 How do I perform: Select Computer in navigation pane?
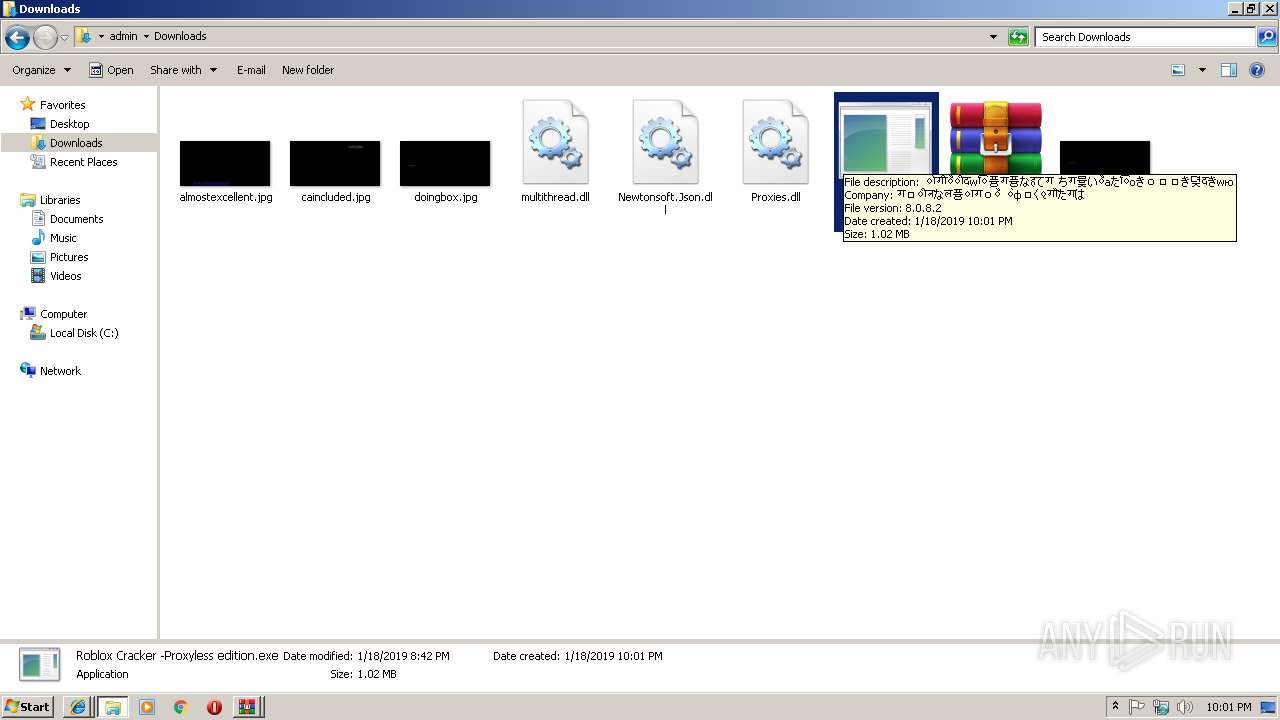pos(63,314)
